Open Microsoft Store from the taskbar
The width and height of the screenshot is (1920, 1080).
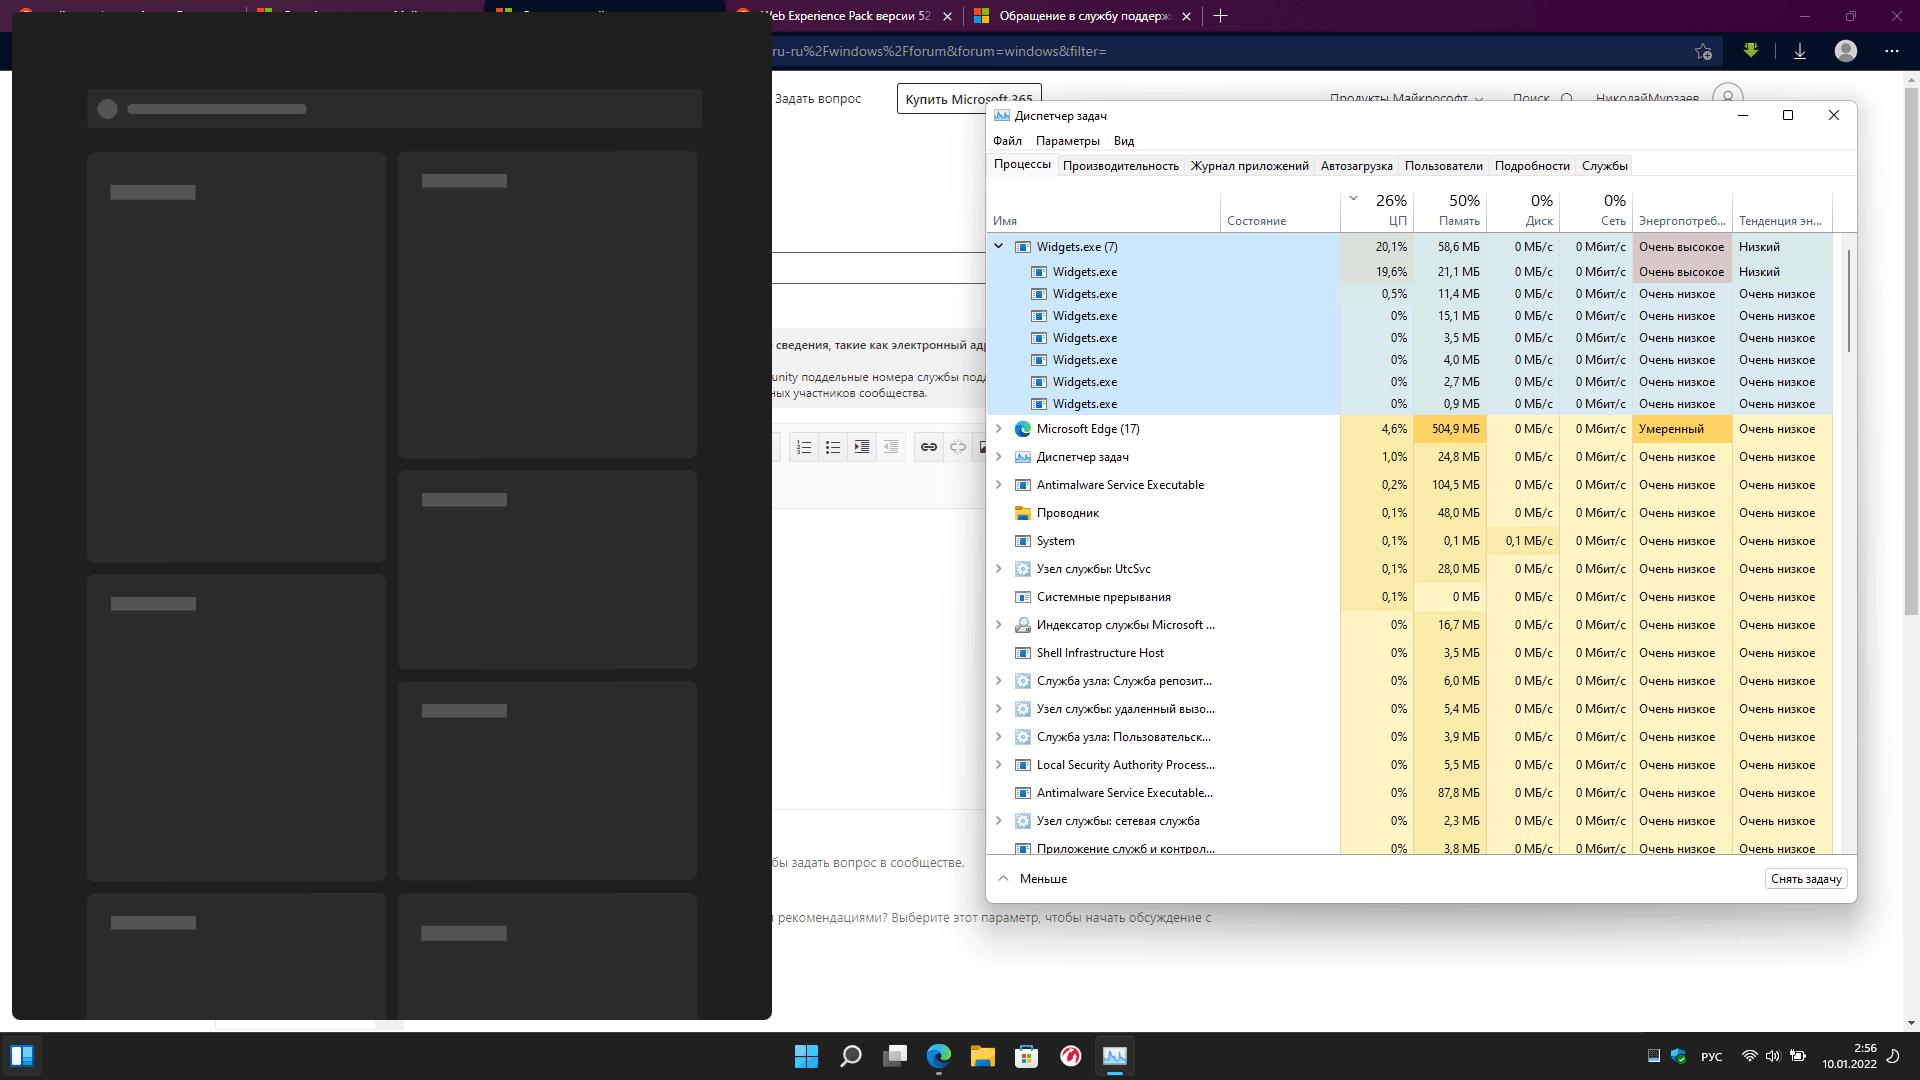pos(1026,1056)
